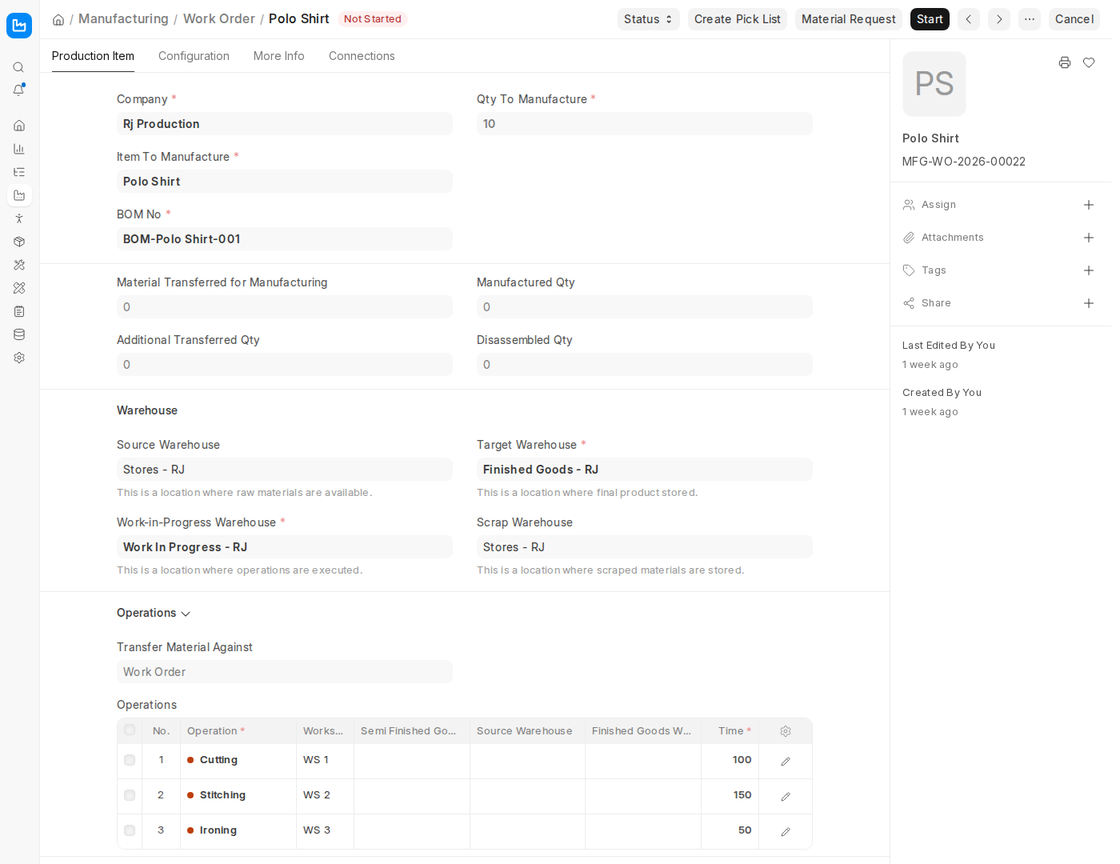The width and height of the screenshot is (1120, 864).
Task: Click the BOM No field
Action: 284,239
